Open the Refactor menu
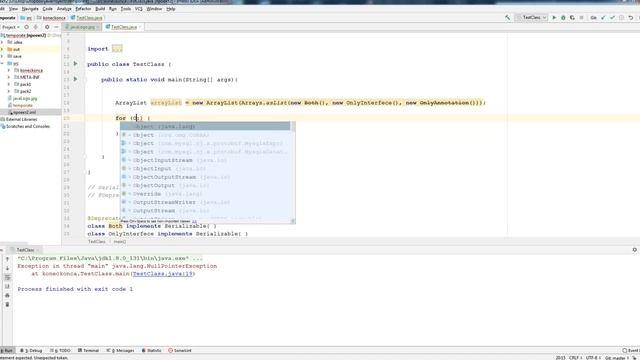640x360 pixels. (x=83, y=9)
